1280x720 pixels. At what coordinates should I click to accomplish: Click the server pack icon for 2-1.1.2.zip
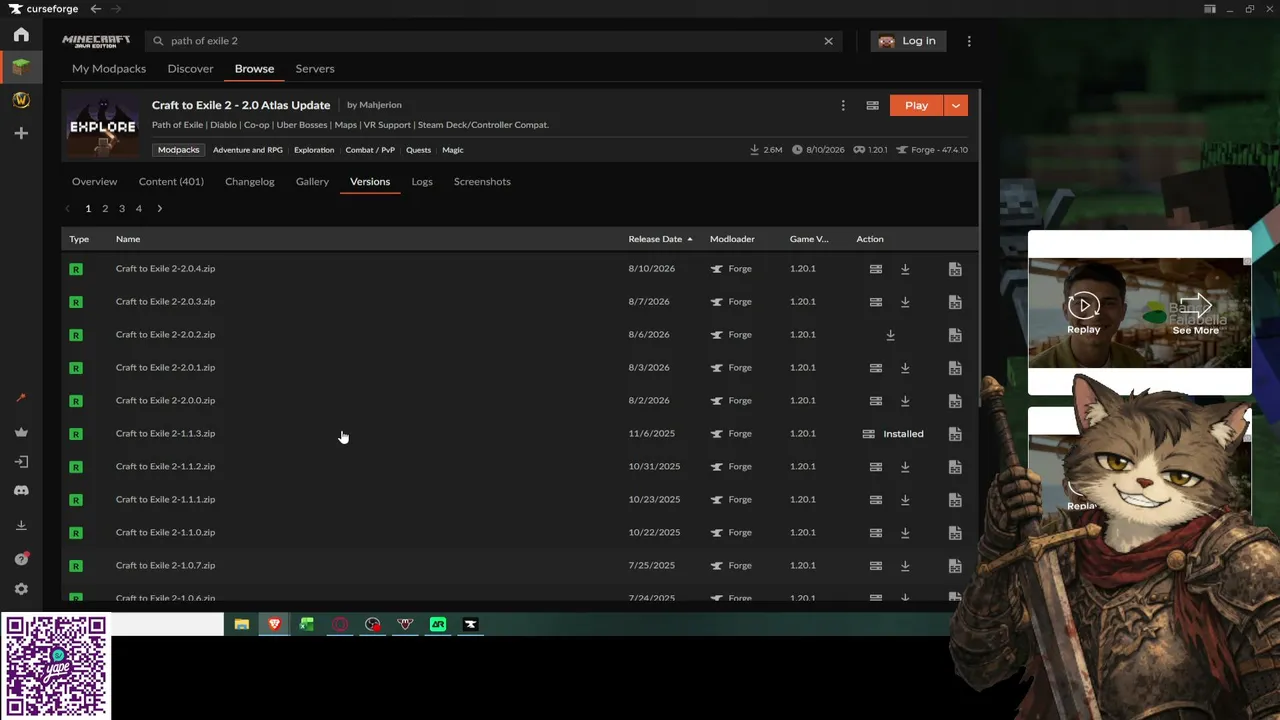(x=876, y=467)
